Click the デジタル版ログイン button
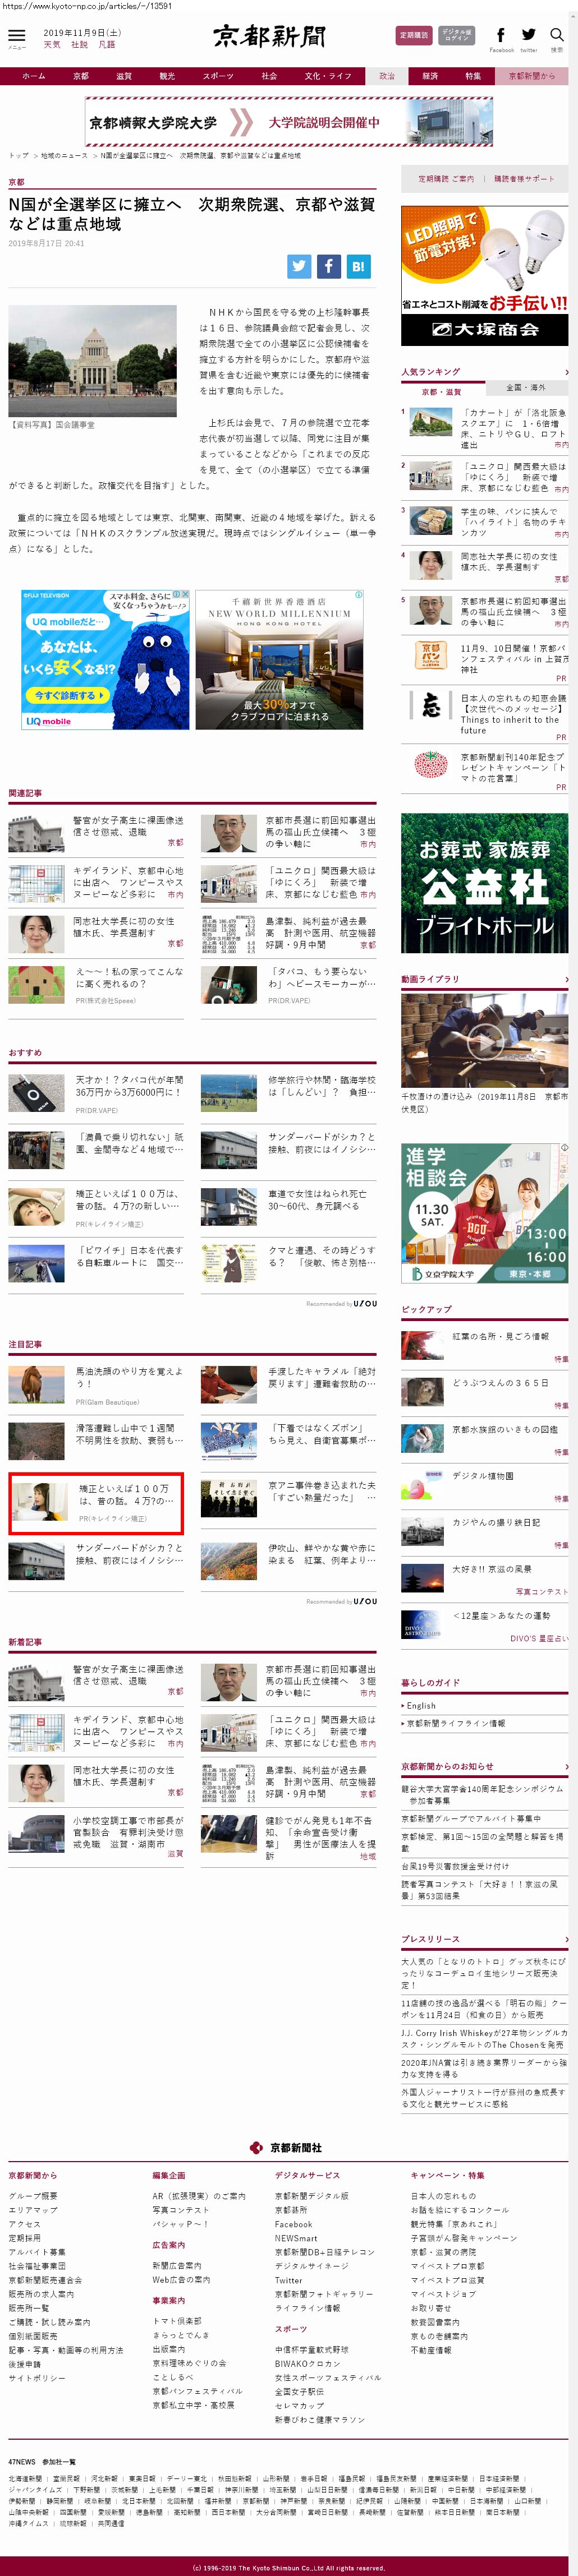 tap(457, 35)
